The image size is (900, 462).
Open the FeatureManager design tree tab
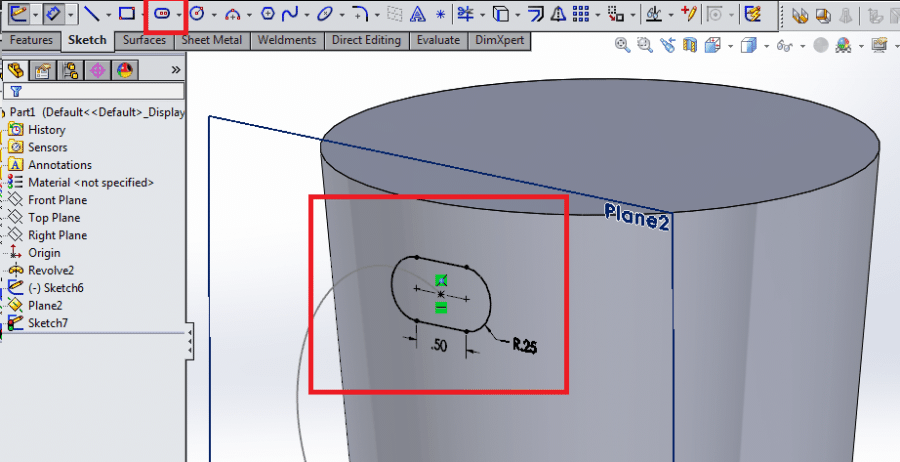(15, 70)
